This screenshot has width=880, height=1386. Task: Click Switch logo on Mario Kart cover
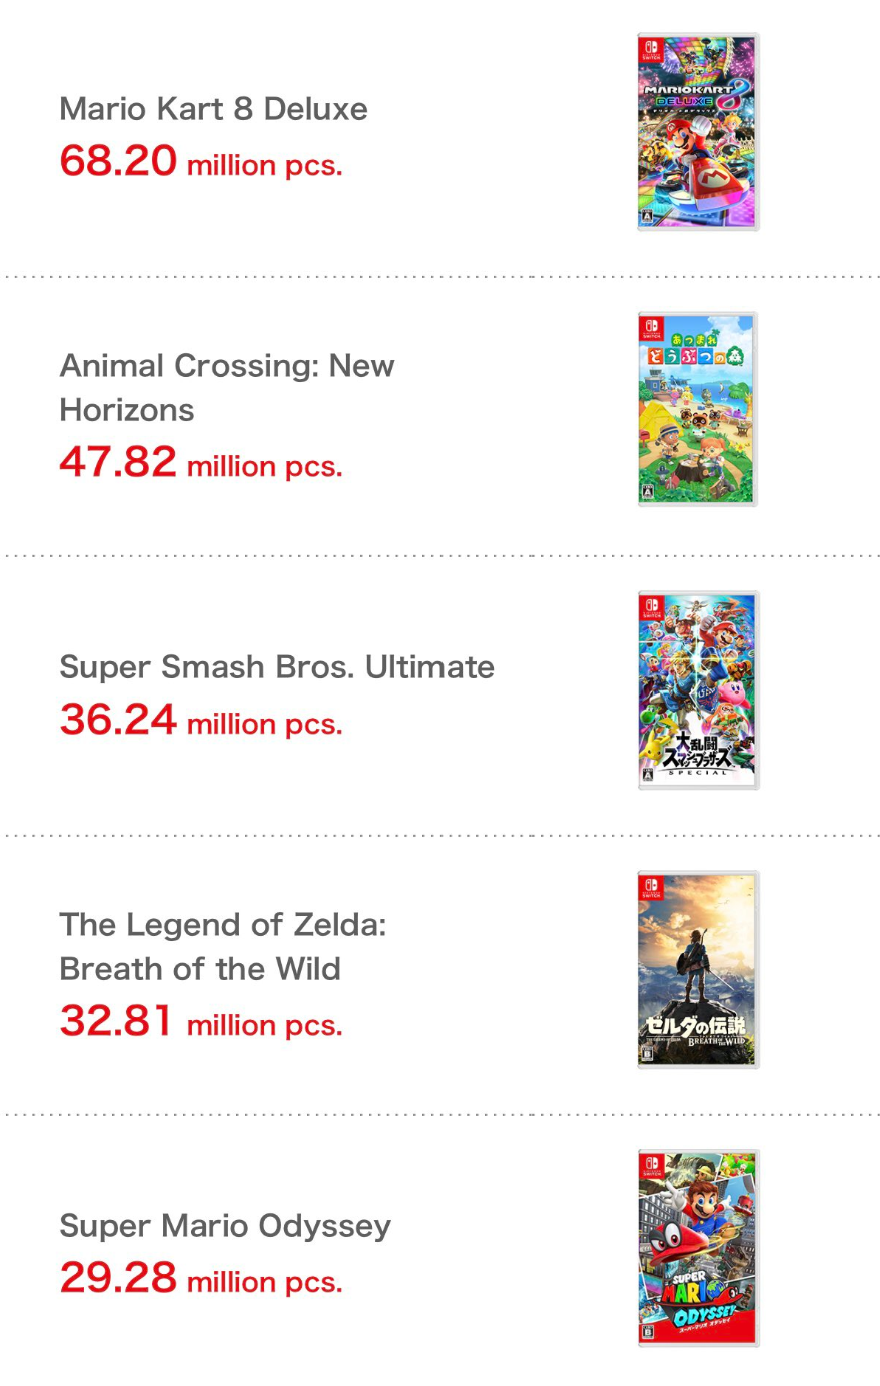pos(651,50)
